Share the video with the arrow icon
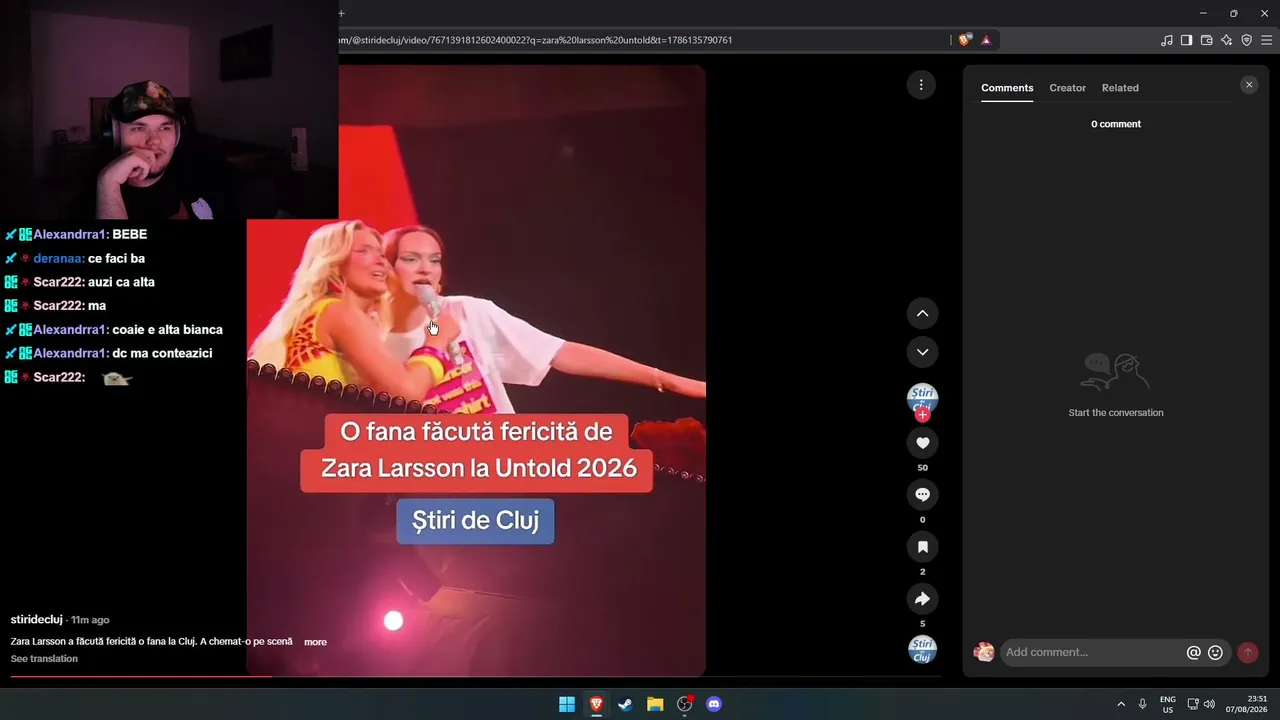The image size is (1280, 720). tap(922, 599)
